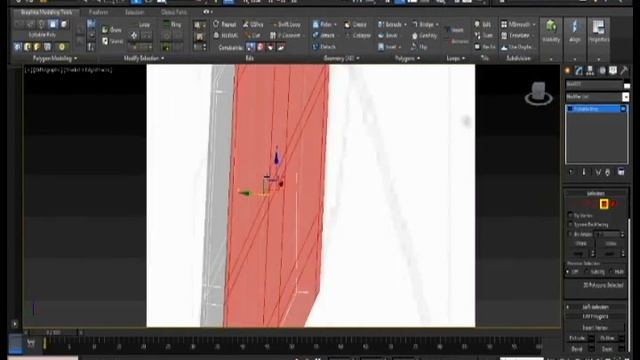Switch to the Selection ribbon tab
The height and width of the screenshot is (360, 640).
[x=134, y=12]
